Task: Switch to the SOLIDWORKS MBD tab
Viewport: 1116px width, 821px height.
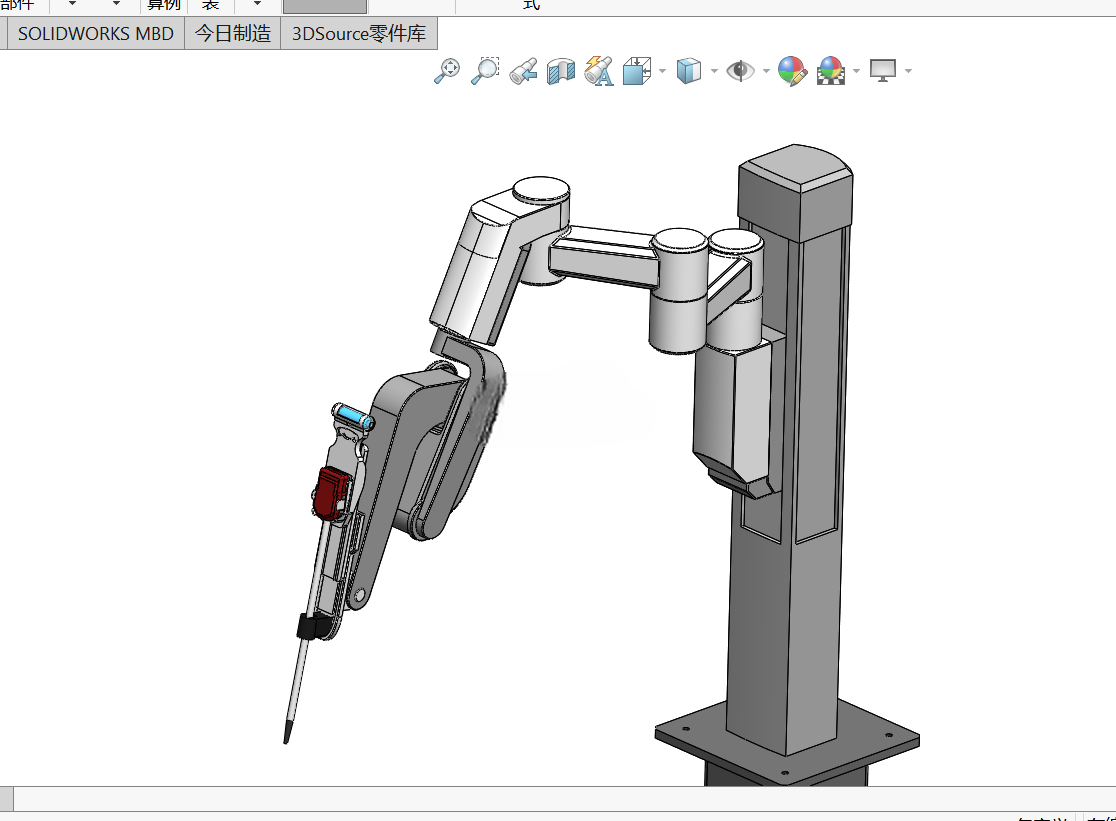Action: pos(95,33)
